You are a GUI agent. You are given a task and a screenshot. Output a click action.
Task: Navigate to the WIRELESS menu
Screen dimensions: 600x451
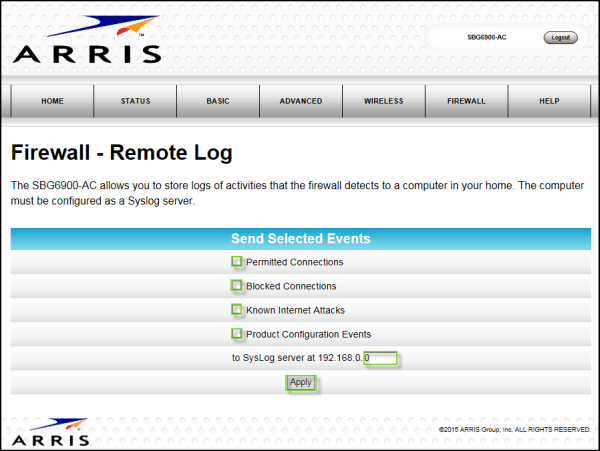click(x=383, y=101)
